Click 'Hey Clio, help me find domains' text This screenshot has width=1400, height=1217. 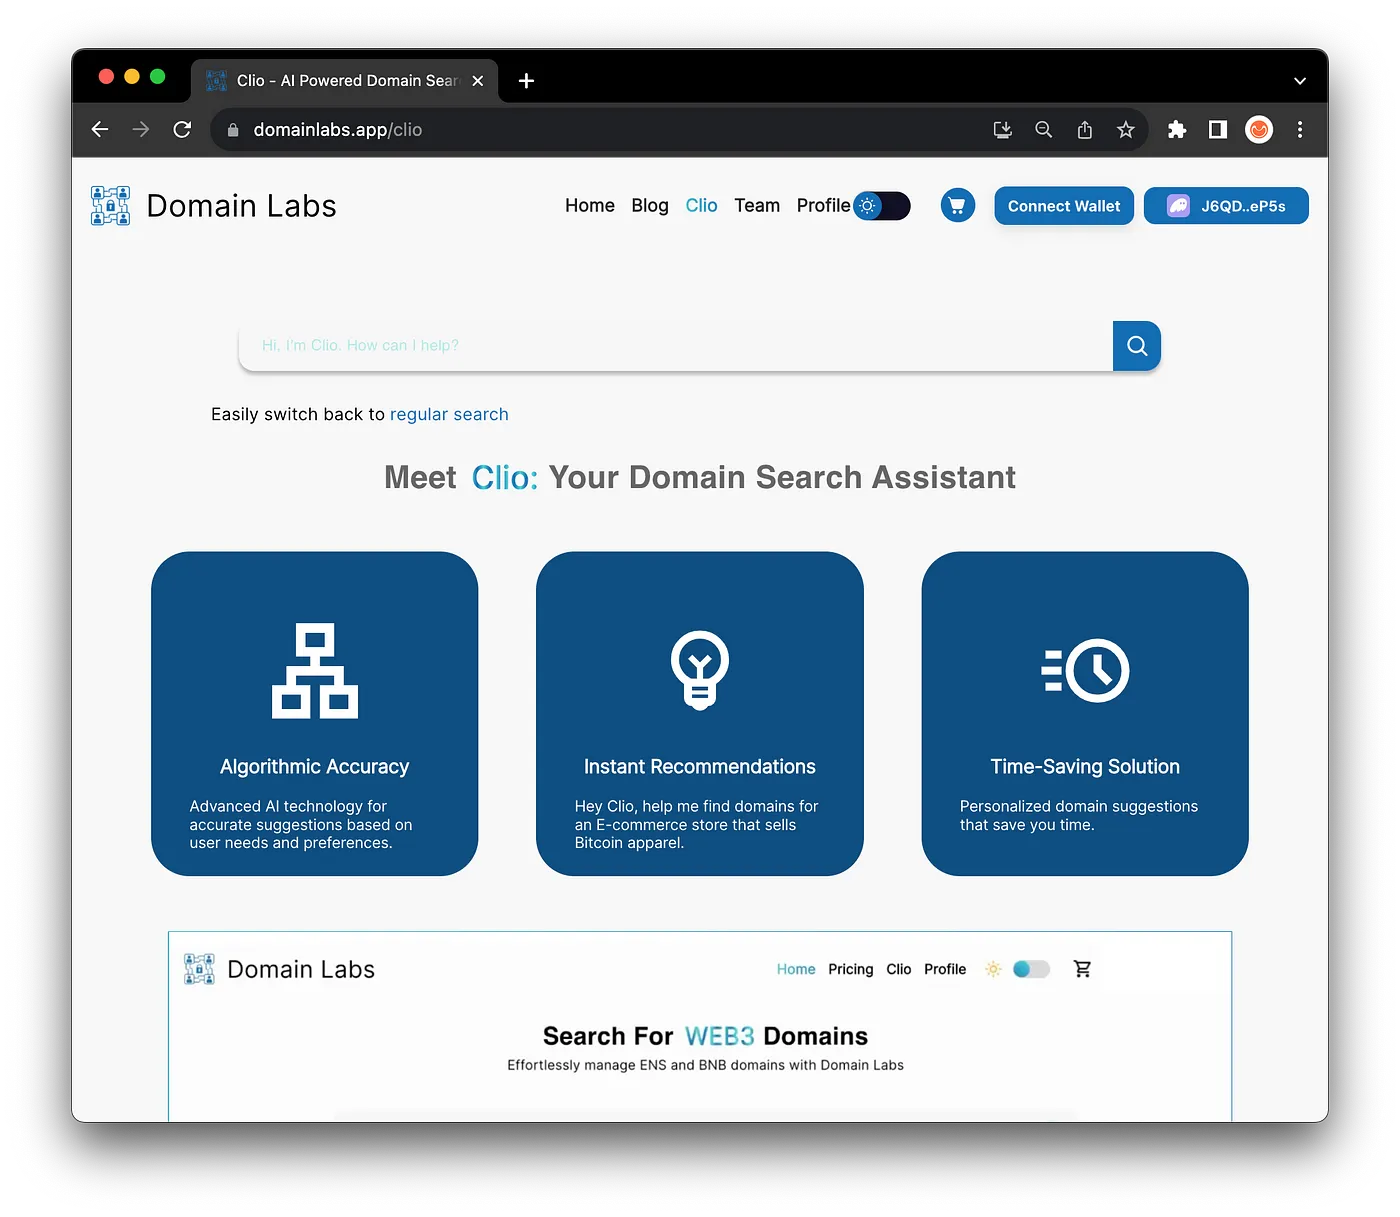point(696,825)
